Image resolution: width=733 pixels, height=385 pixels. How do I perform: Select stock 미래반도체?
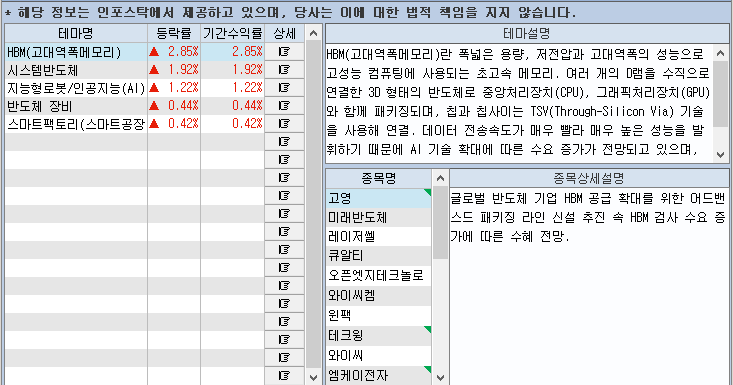click(x=378, y=218)
